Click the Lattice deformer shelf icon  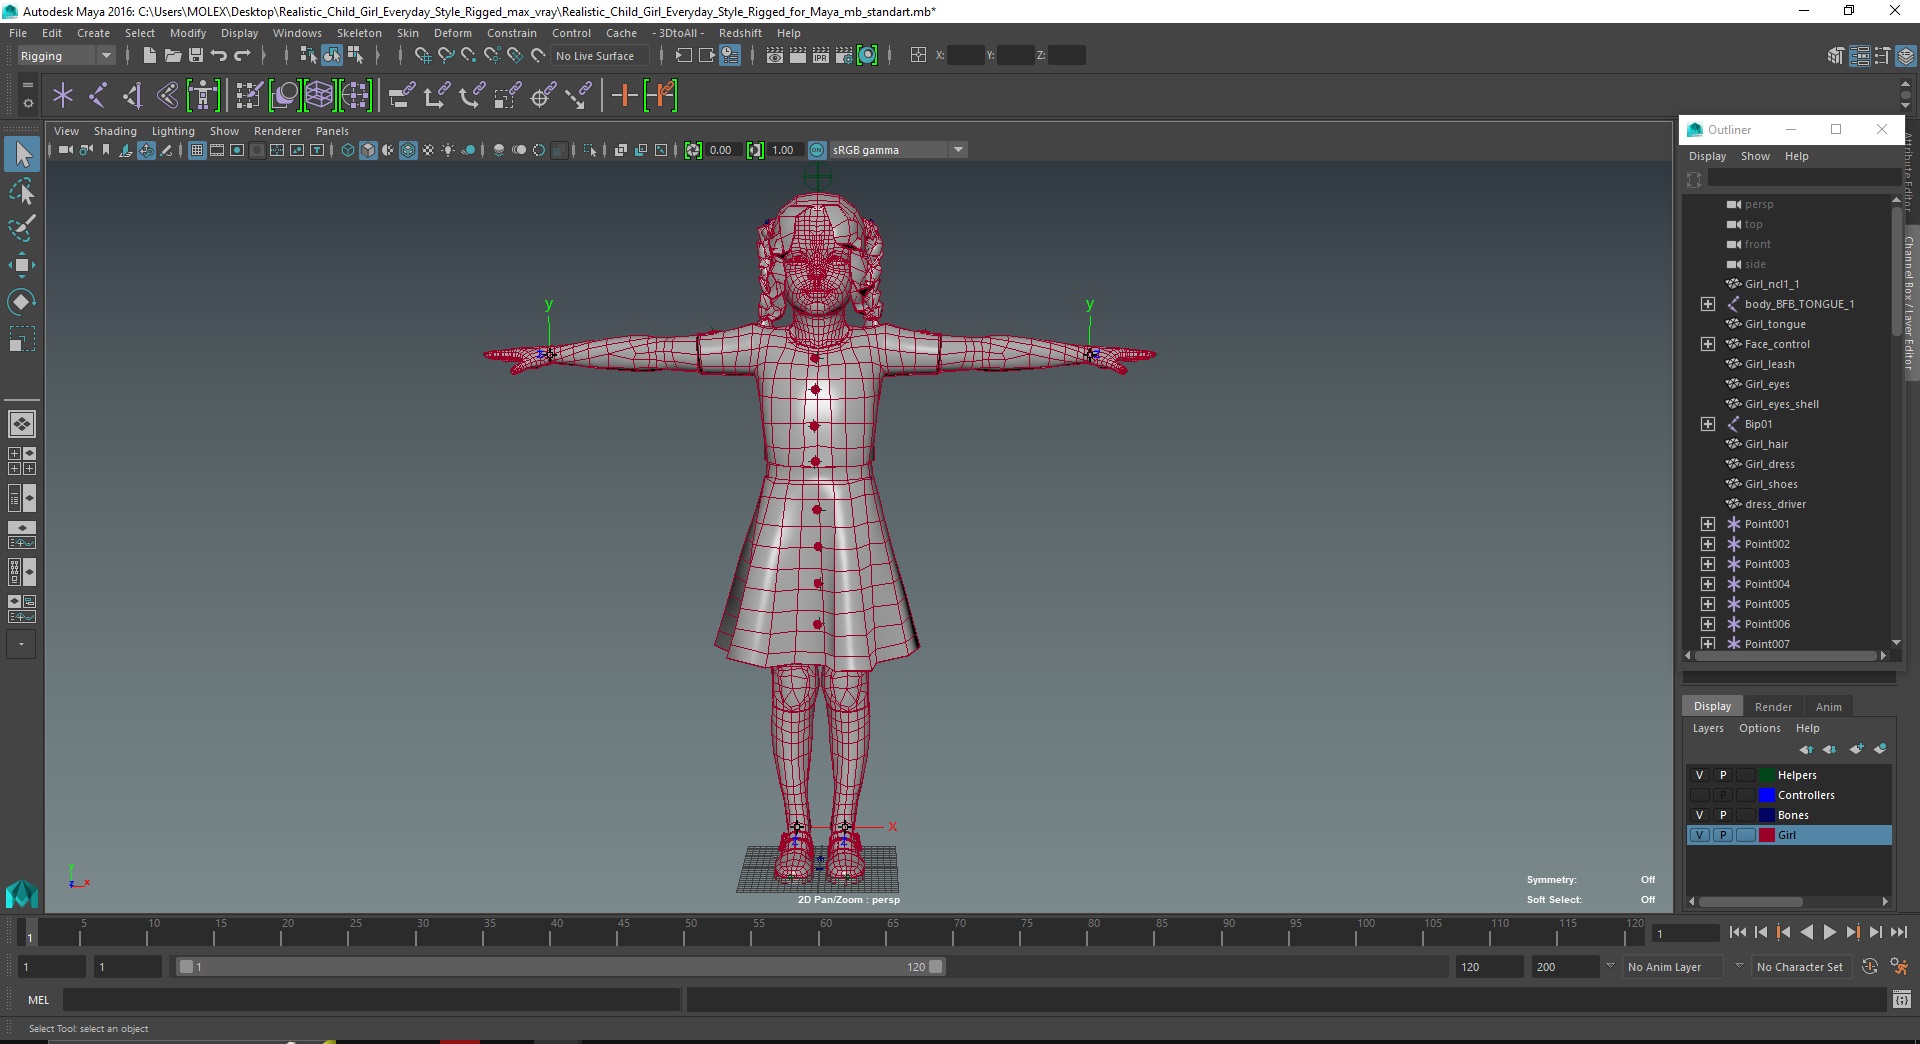pos(319,96)
